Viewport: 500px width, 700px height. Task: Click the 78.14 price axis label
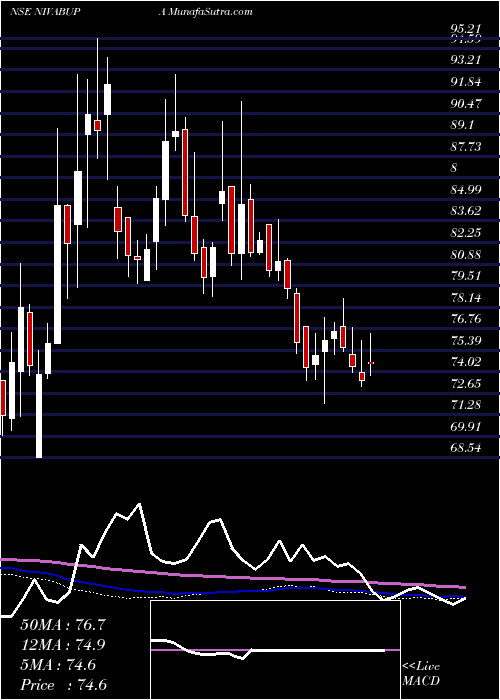(x=466, y=298)
